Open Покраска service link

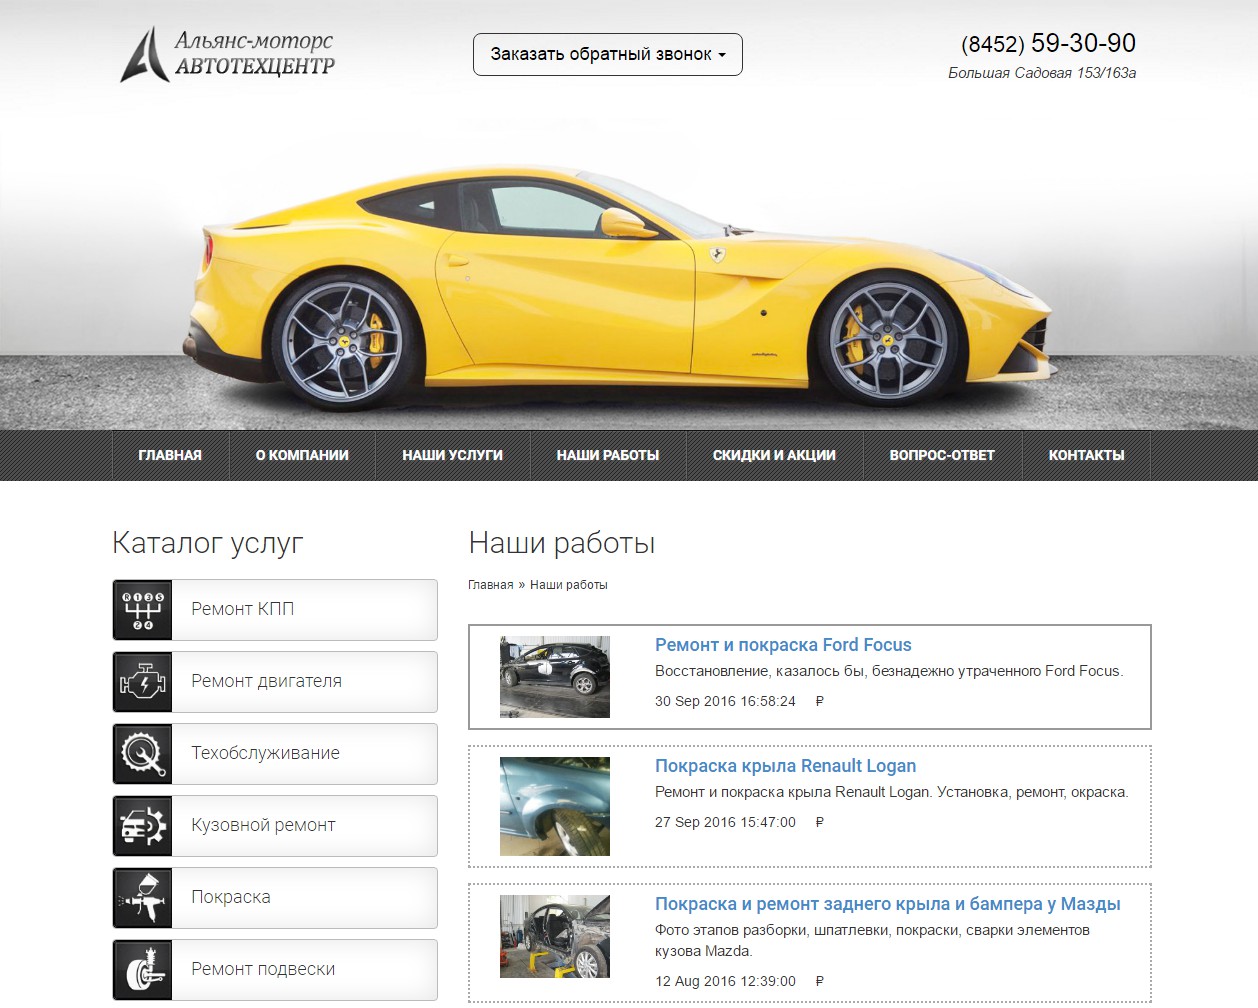[x=275, y=898]
